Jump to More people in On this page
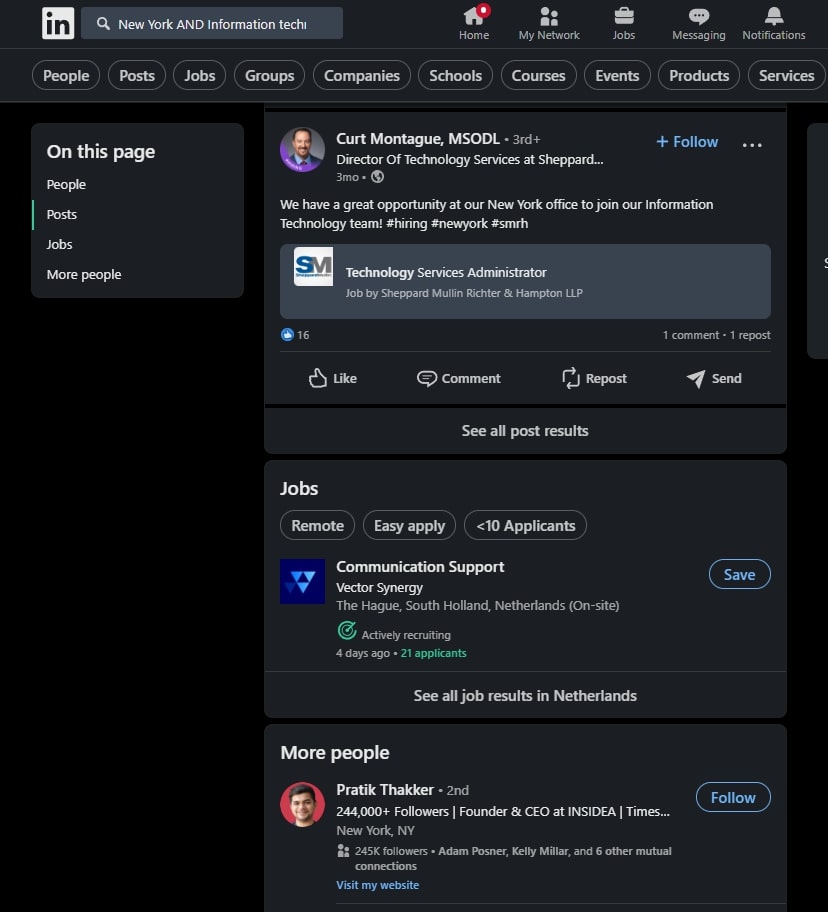Viewport: 828px width, 912px height. click(x=84, y=275)
